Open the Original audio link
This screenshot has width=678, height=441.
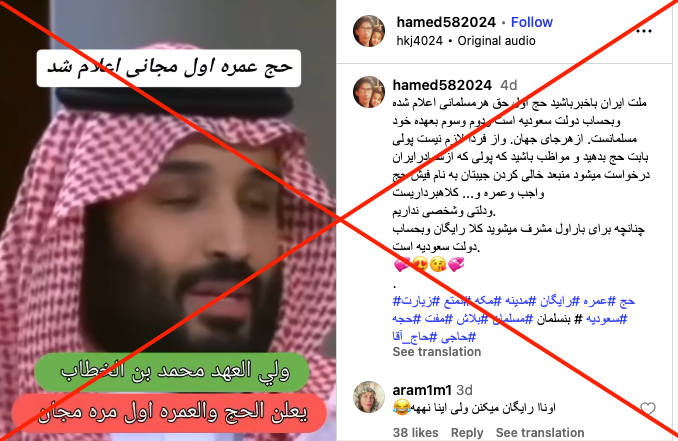496,41
